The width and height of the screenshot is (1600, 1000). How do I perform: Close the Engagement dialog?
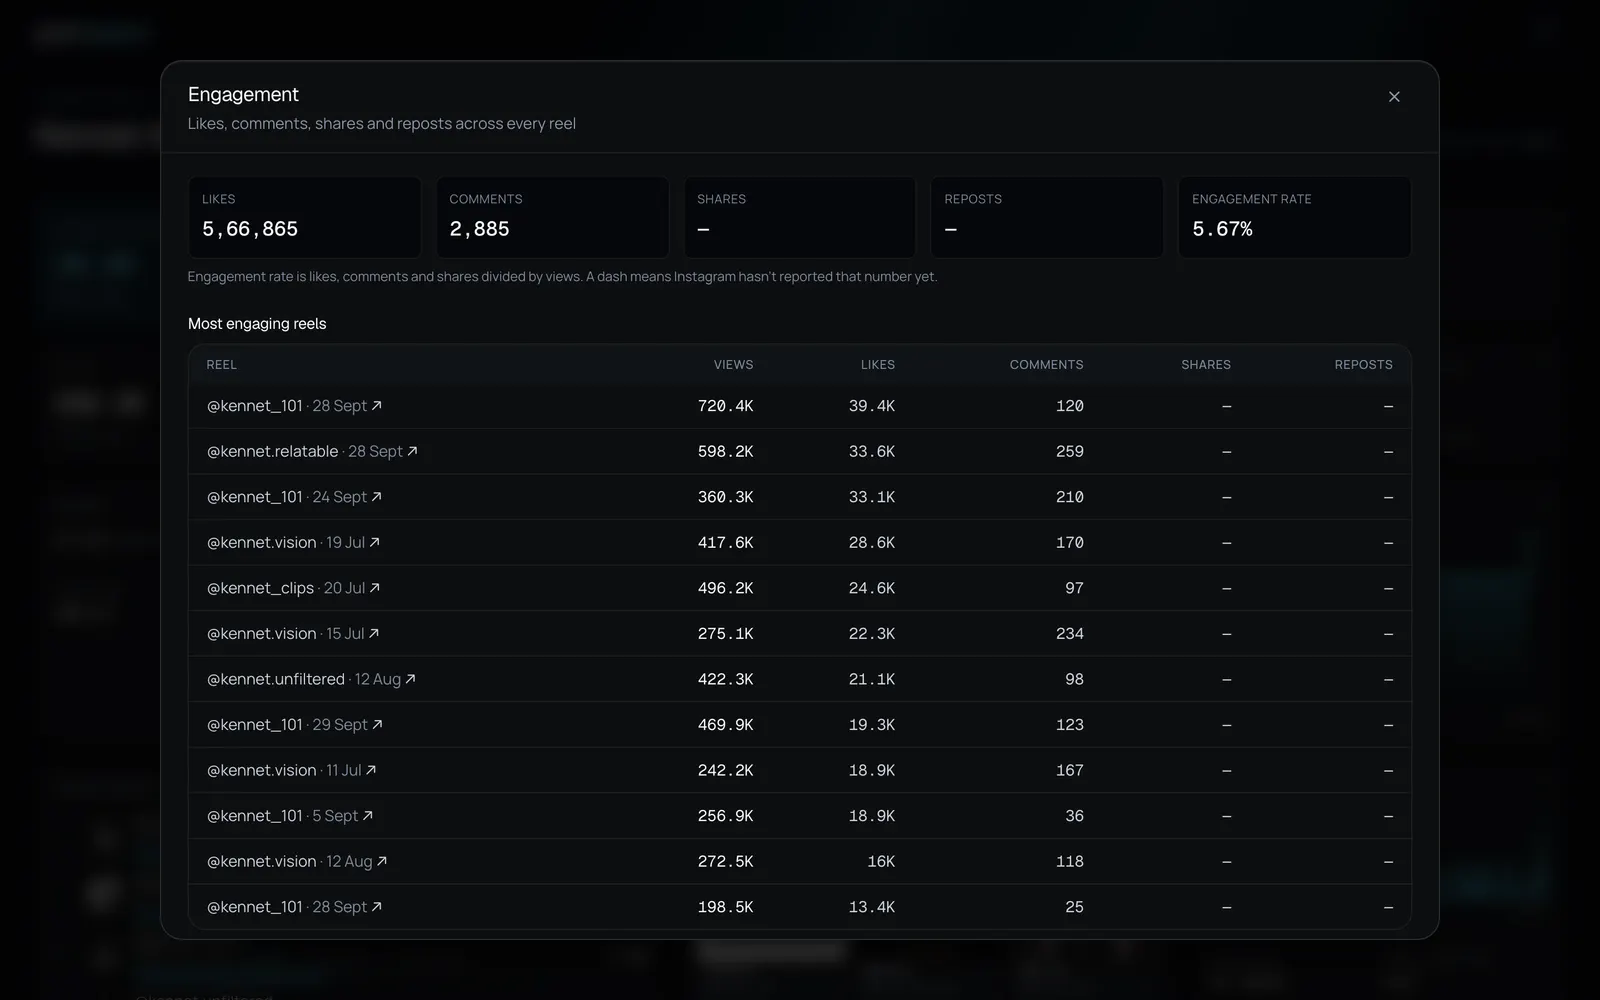point(1394,97)
